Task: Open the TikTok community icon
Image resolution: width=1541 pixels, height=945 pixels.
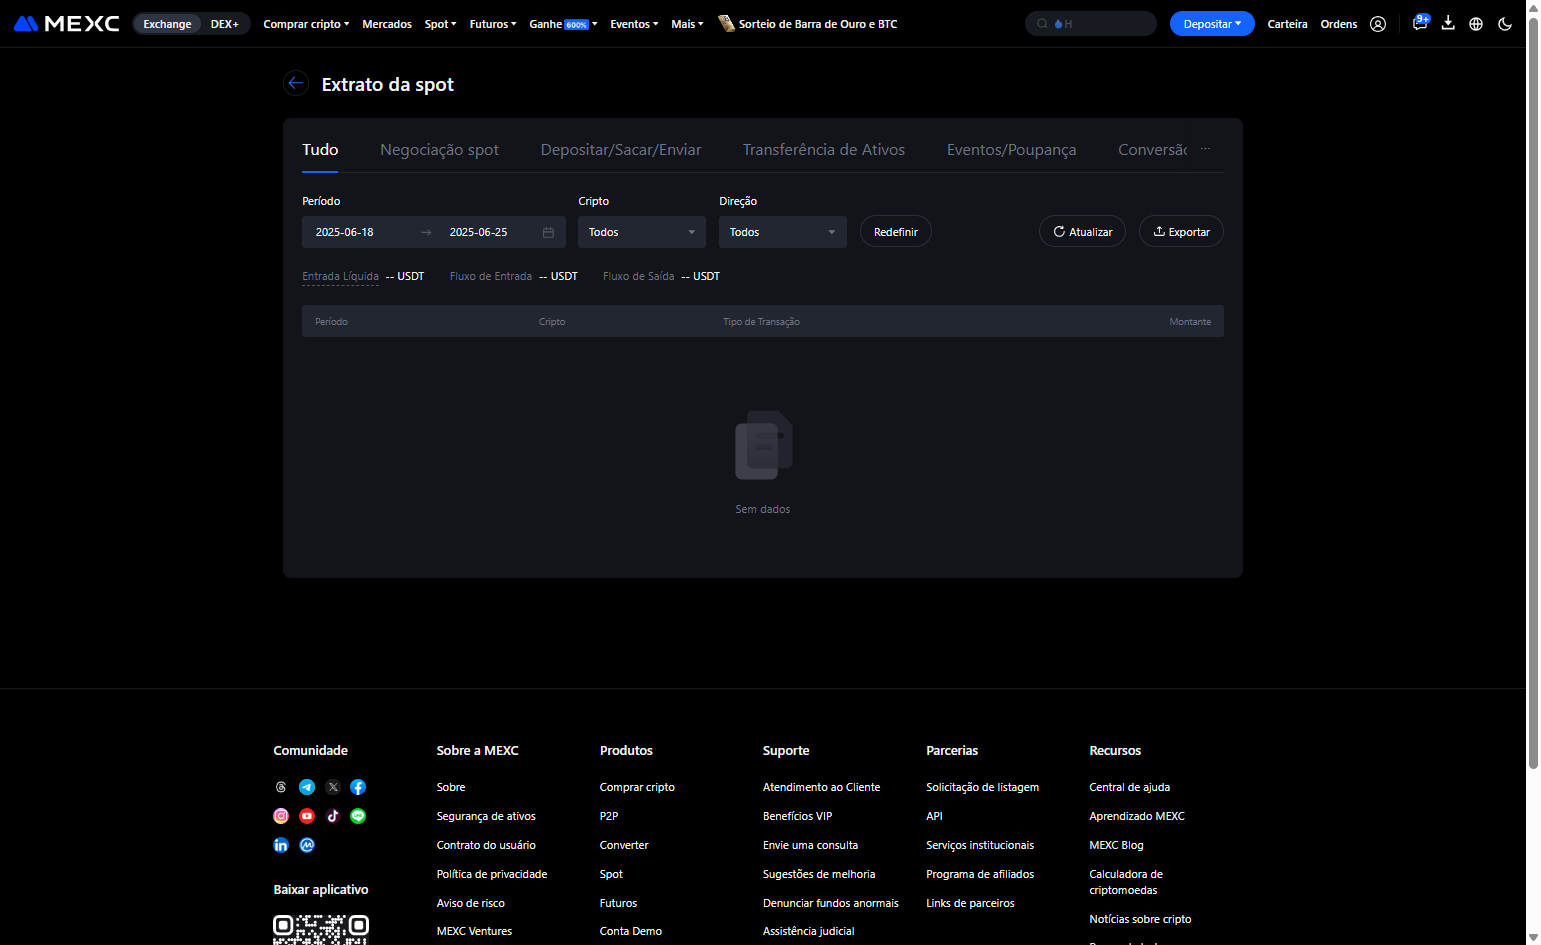Action: point(333,816)
